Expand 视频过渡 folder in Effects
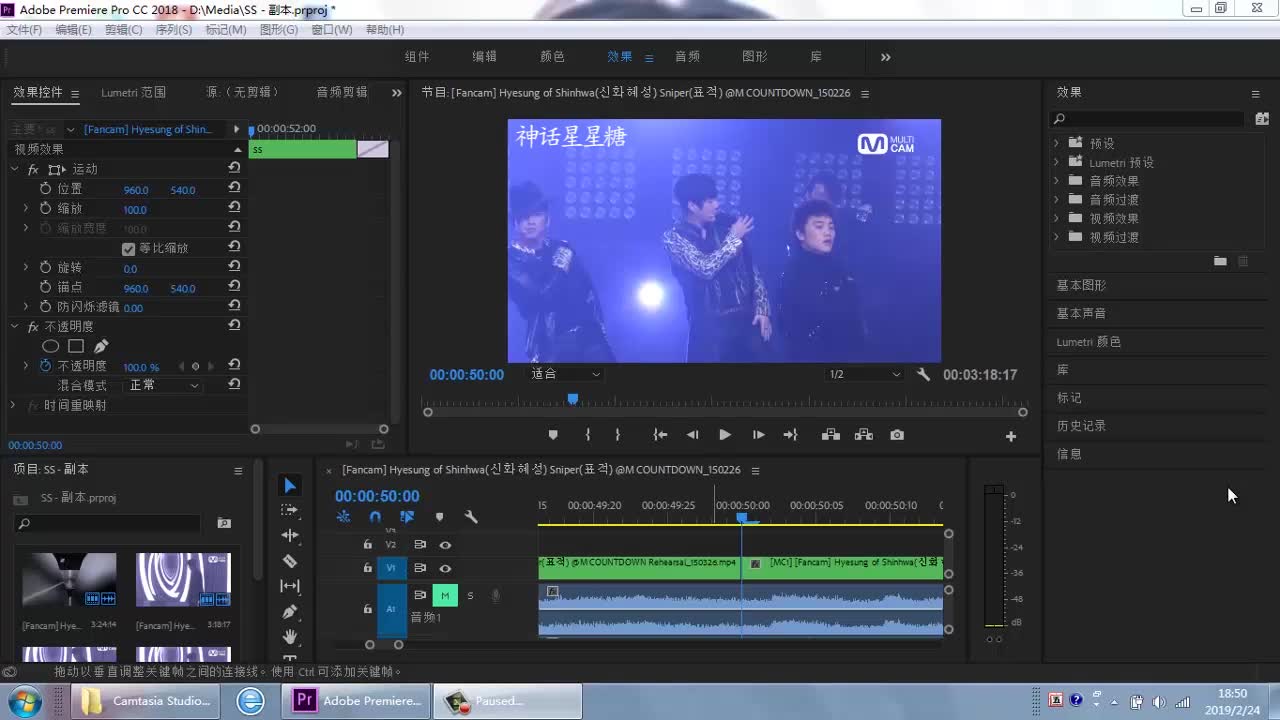Screen dimensions: 1280x720 pos(1056,237)
